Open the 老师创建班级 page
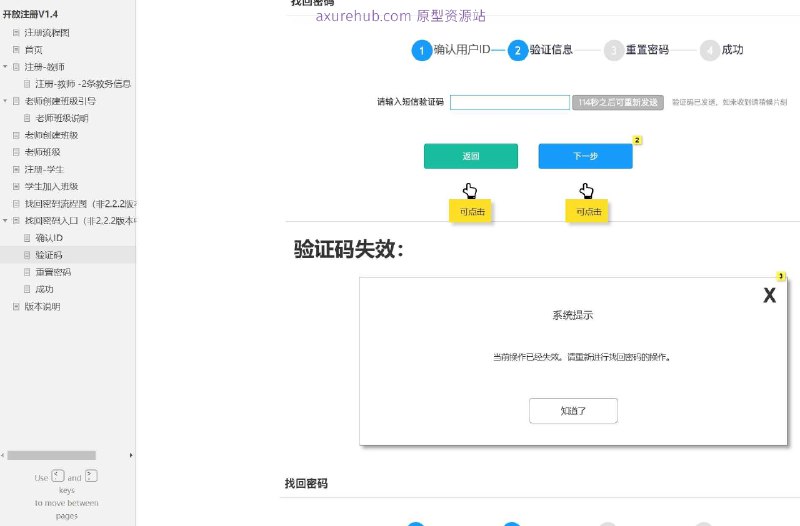 pos(51,135)
